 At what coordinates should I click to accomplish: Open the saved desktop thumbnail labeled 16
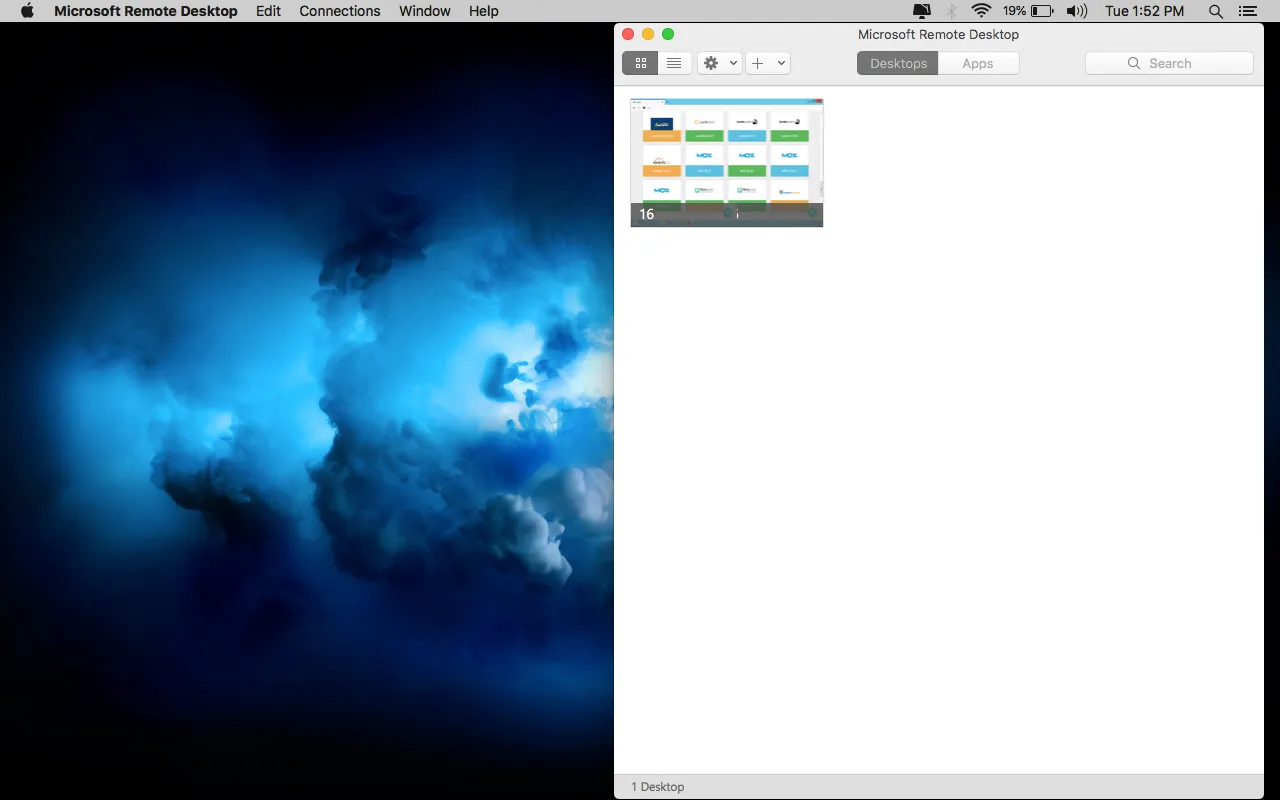727,162
